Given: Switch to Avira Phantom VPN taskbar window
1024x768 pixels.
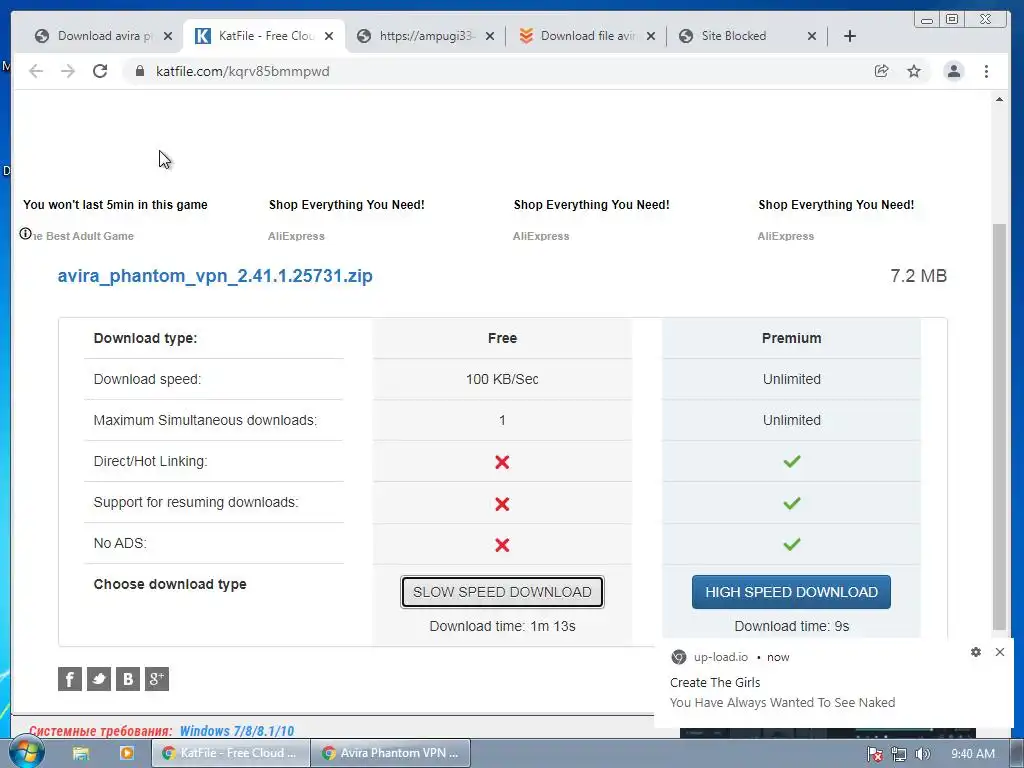Looking at the screenshot, I should click(390, 753).
